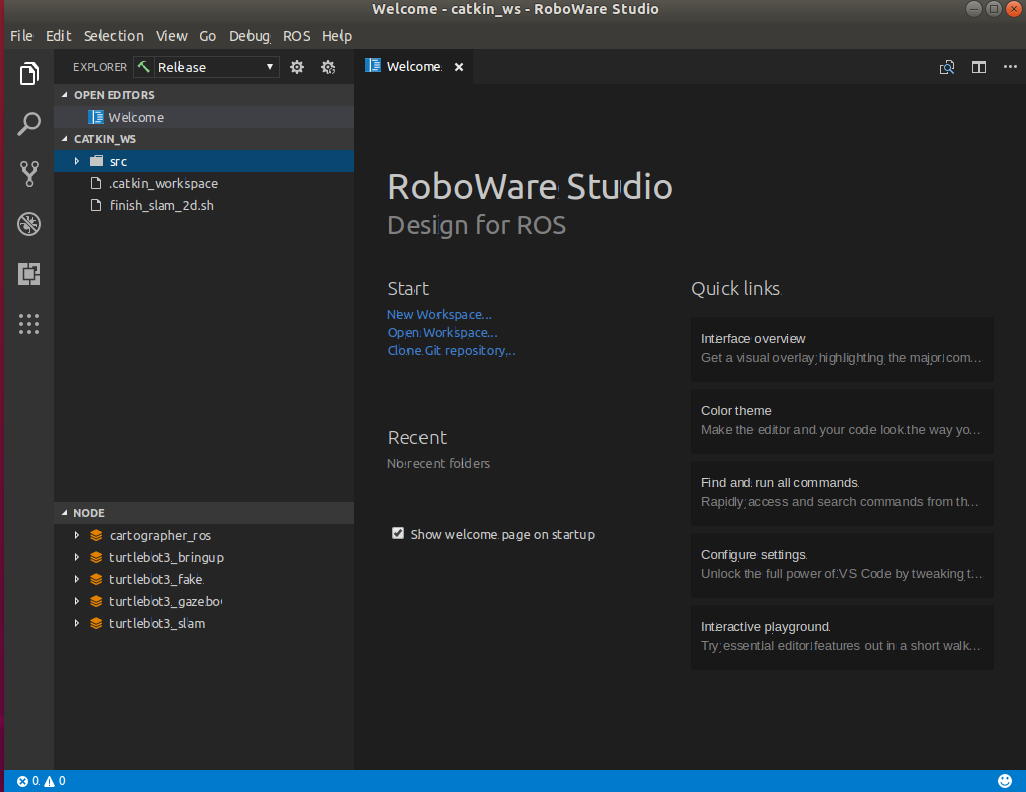Expand the cartographer_ros node arrow
The image size is (1026, 792).
77,535
